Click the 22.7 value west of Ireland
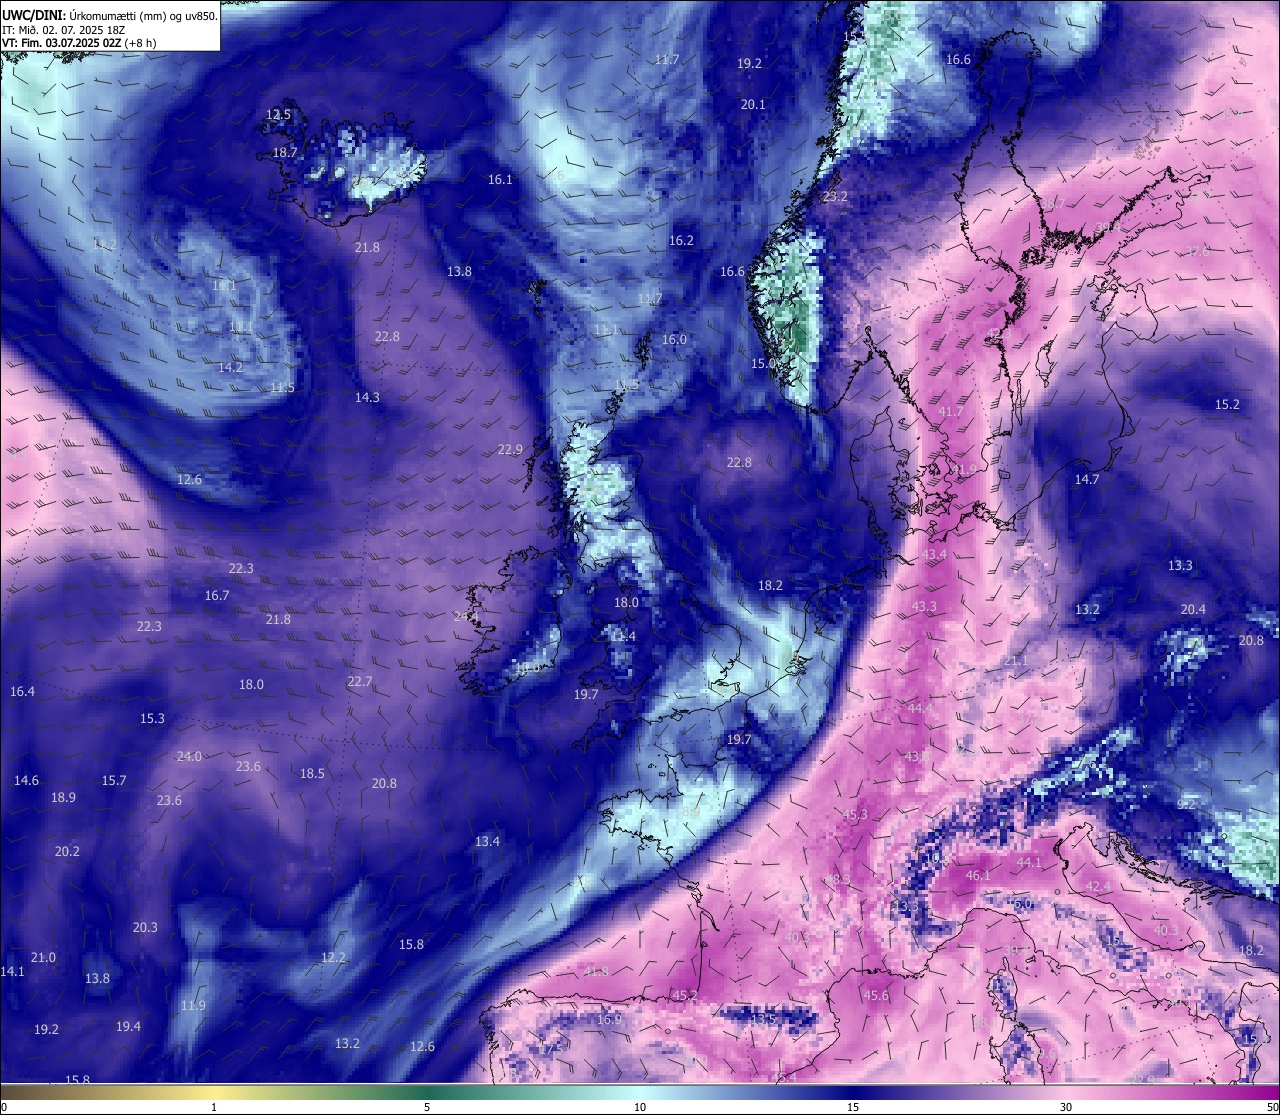The width and height of the screenshot is (1280, 1115). tap(360, 682)
